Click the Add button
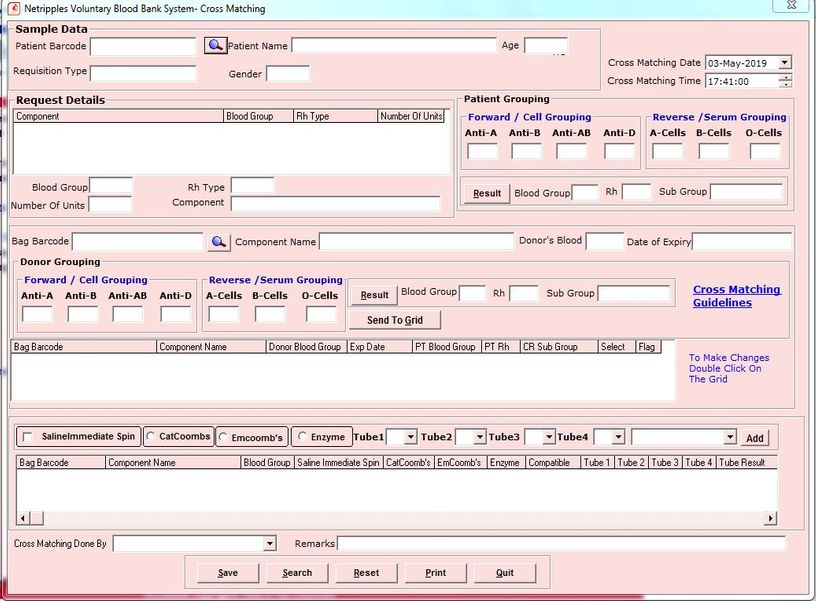Screen dimensions: 816x601 click(755, 438)
